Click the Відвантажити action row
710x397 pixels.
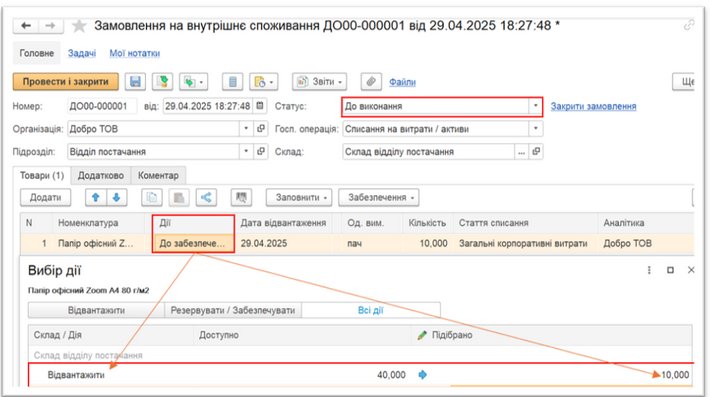360,375
